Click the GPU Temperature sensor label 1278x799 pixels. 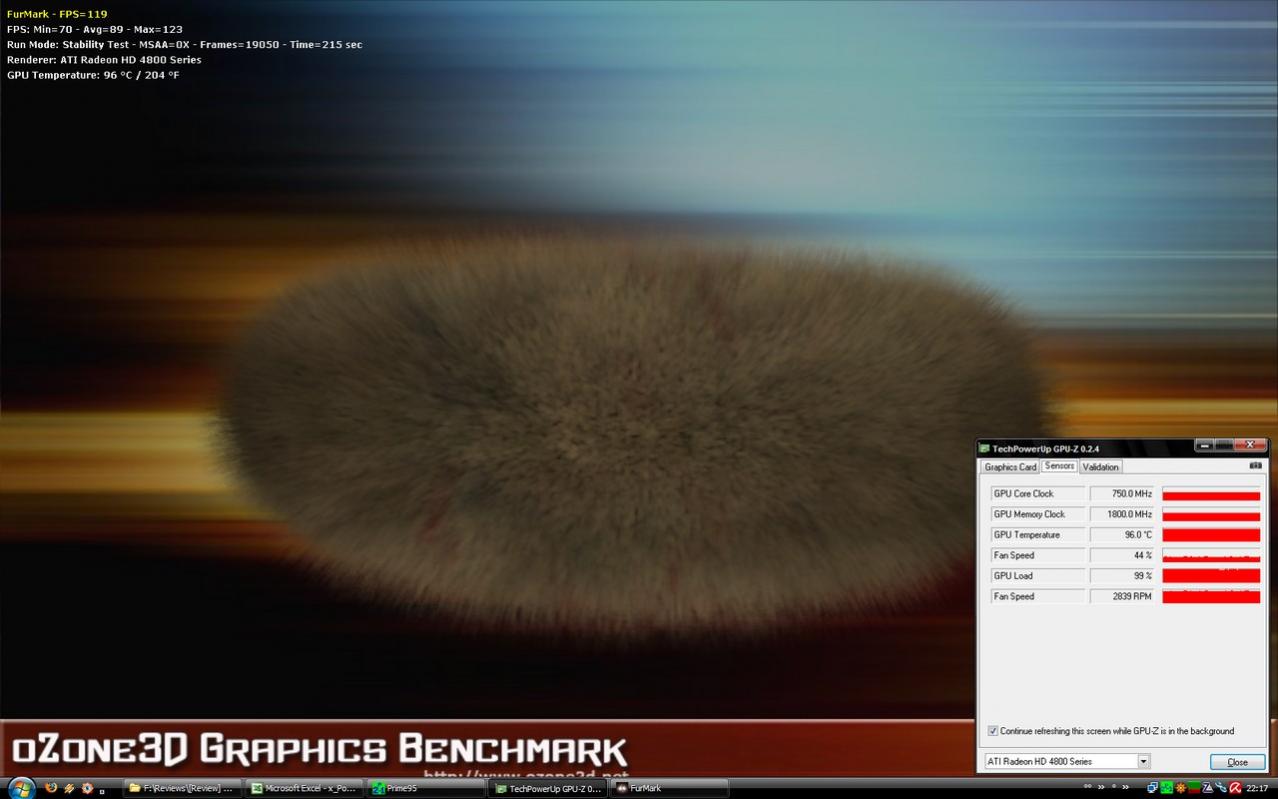(1037, 535)
